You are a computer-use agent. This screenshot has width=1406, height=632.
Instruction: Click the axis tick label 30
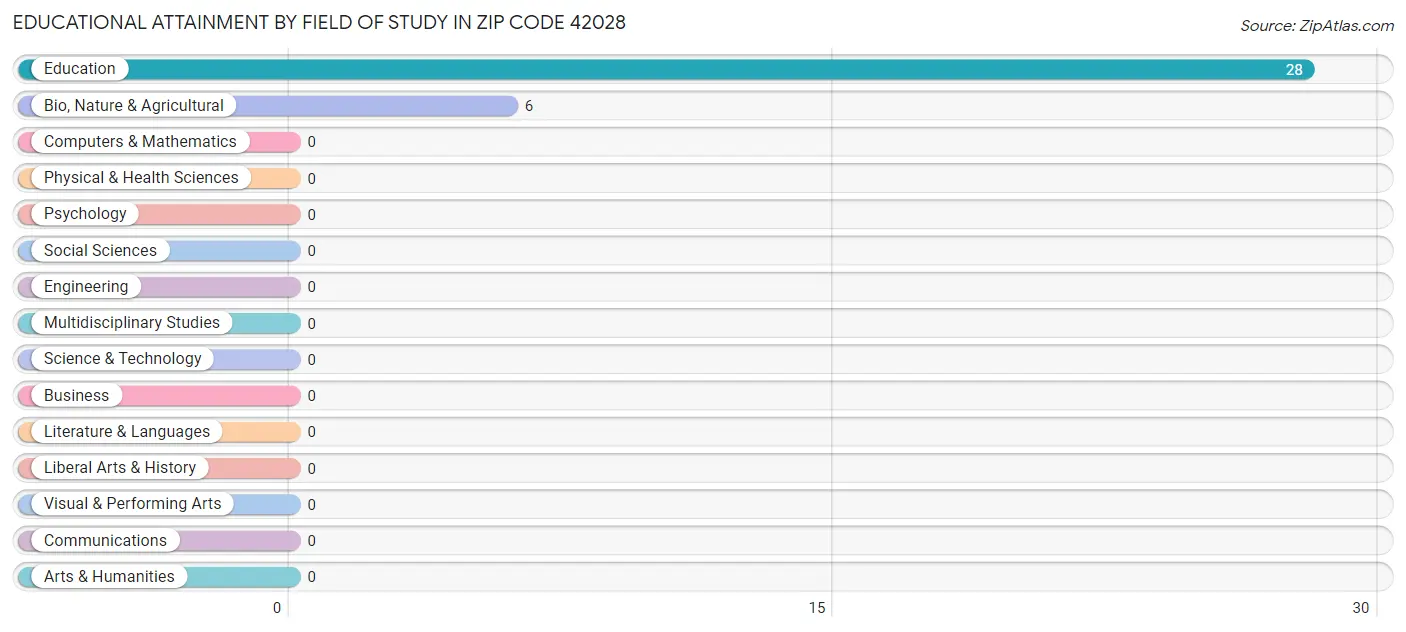tap(1360, 608)
